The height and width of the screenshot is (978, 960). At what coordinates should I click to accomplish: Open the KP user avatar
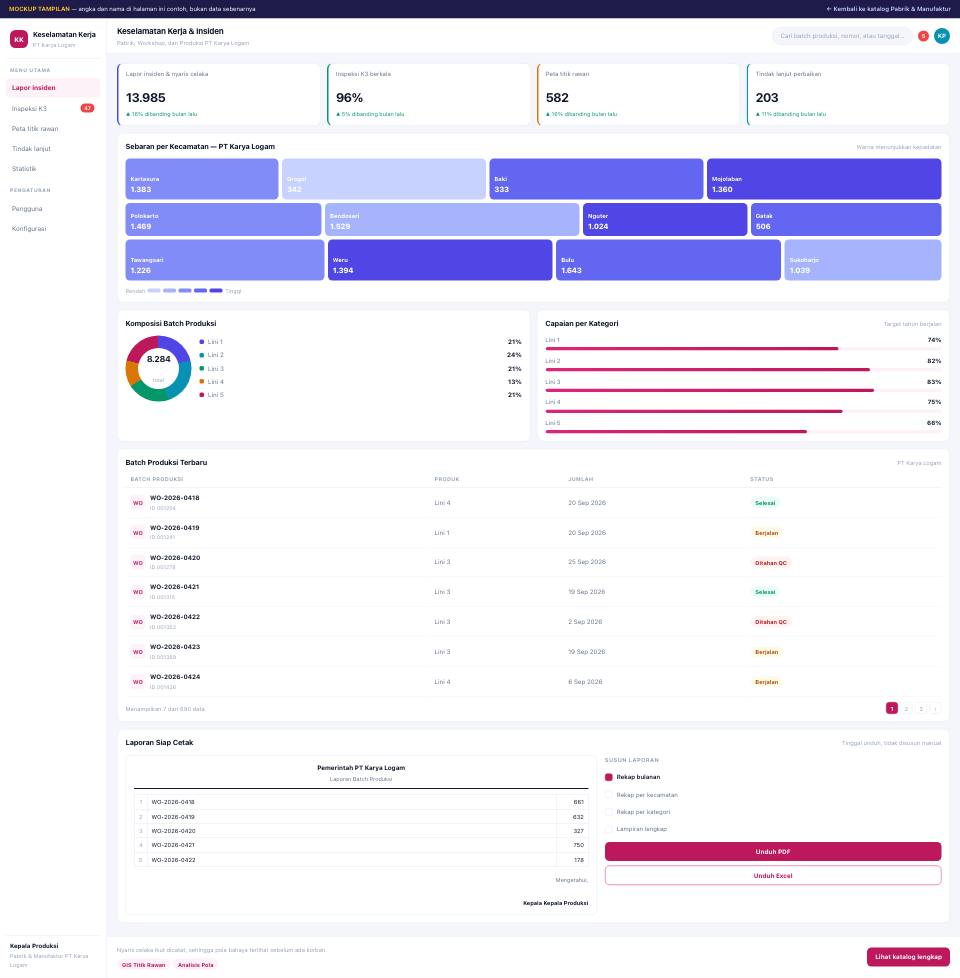tap(941, 36)
